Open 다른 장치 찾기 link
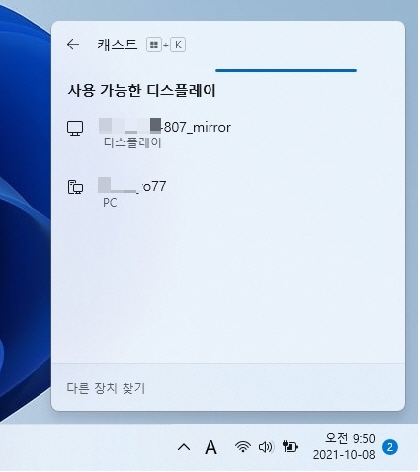 pyautogui.click(x=106, y=388)
